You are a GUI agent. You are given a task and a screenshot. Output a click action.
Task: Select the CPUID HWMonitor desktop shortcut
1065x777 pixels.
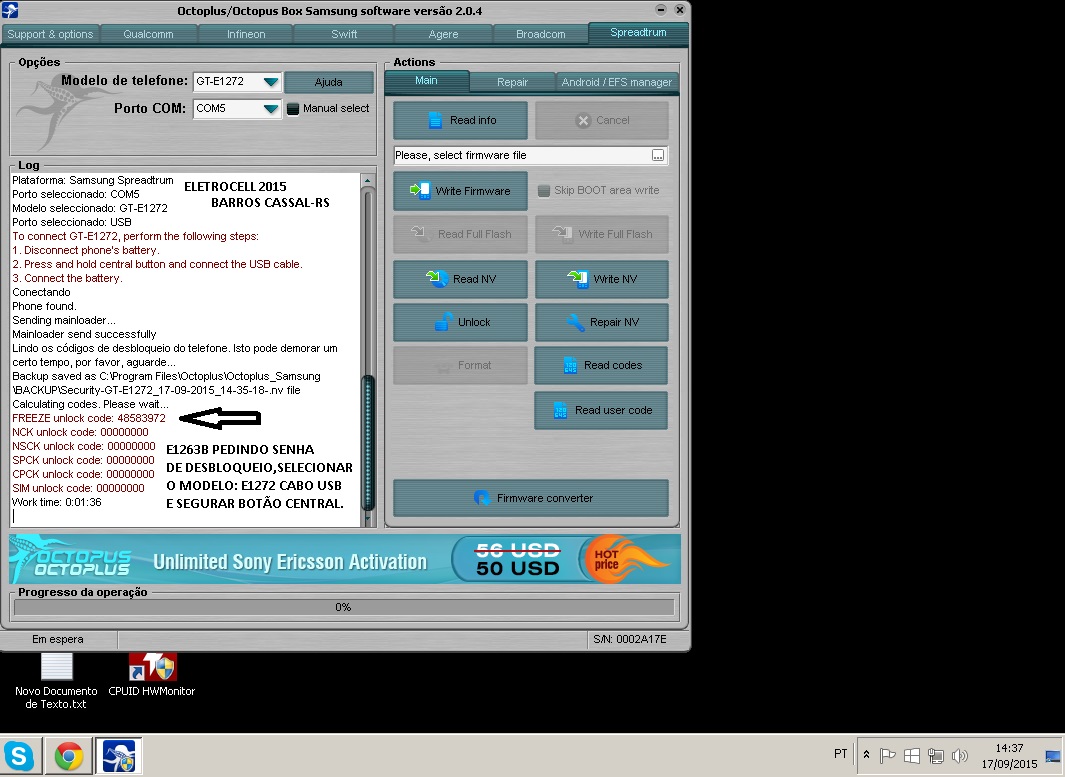coord(151,676)
